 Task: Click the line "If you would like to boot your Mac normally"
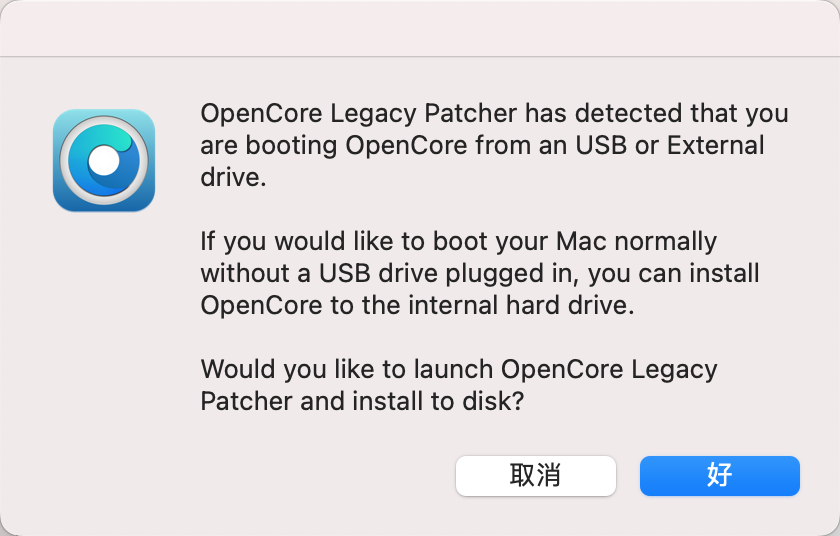coord(458,241)
